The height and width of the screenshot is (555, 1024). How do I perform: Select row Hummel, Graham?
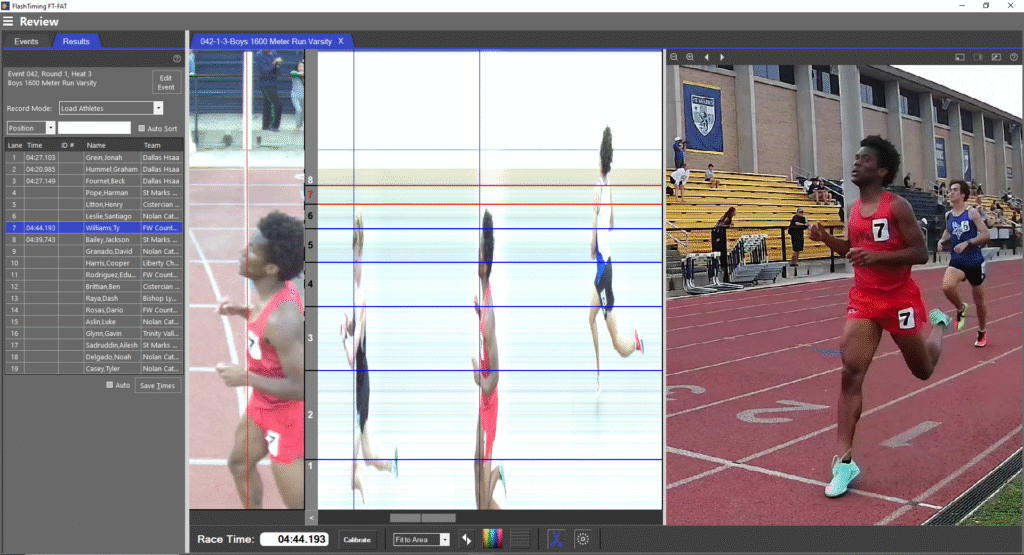pyautogui.click(x=93, y=169)
